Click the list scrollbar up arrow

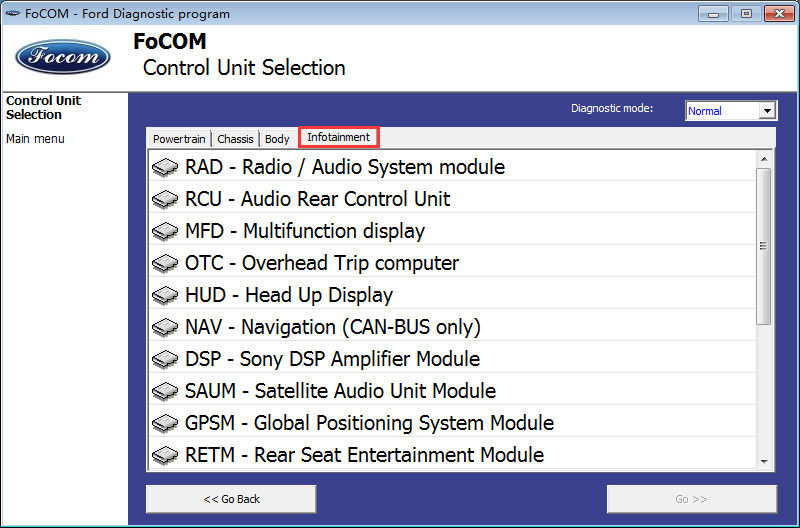tap(764, 159)
